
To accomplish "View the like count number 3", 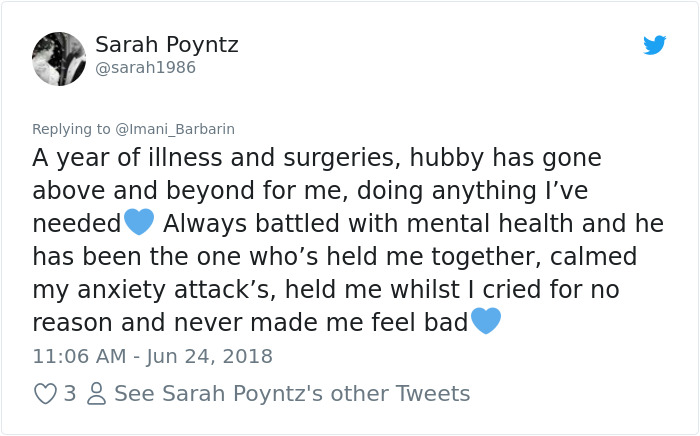I will 69,394.
